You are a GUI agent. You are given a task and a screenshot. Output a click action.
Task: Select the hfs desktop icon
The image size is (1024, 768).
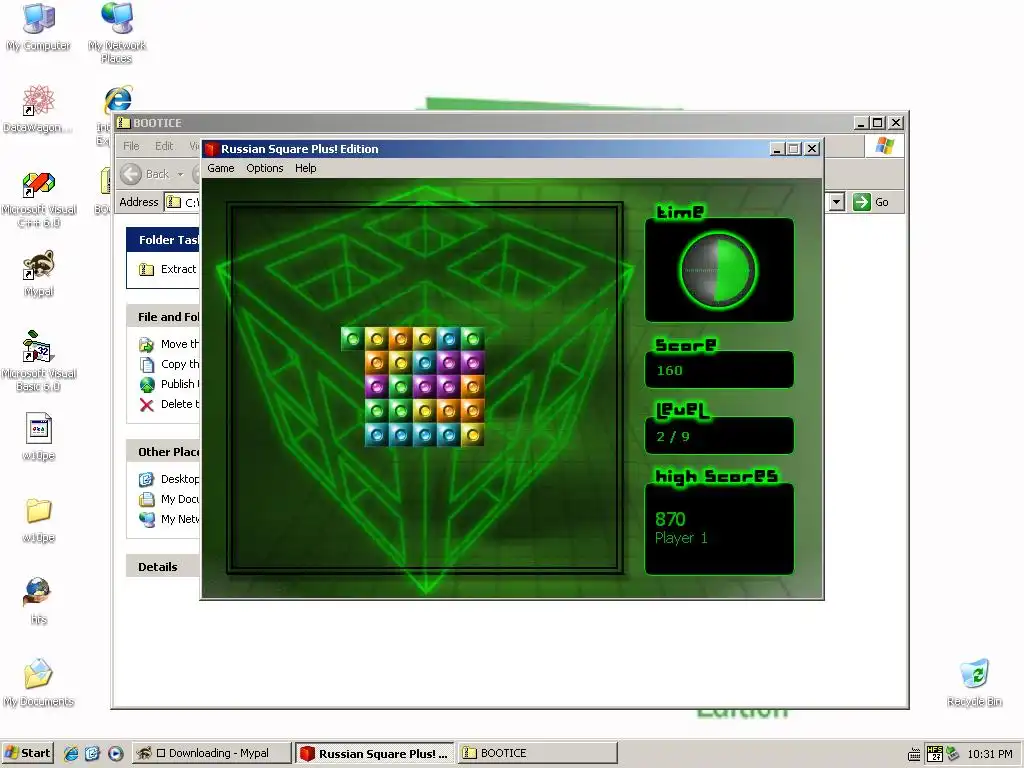(38, 601)
